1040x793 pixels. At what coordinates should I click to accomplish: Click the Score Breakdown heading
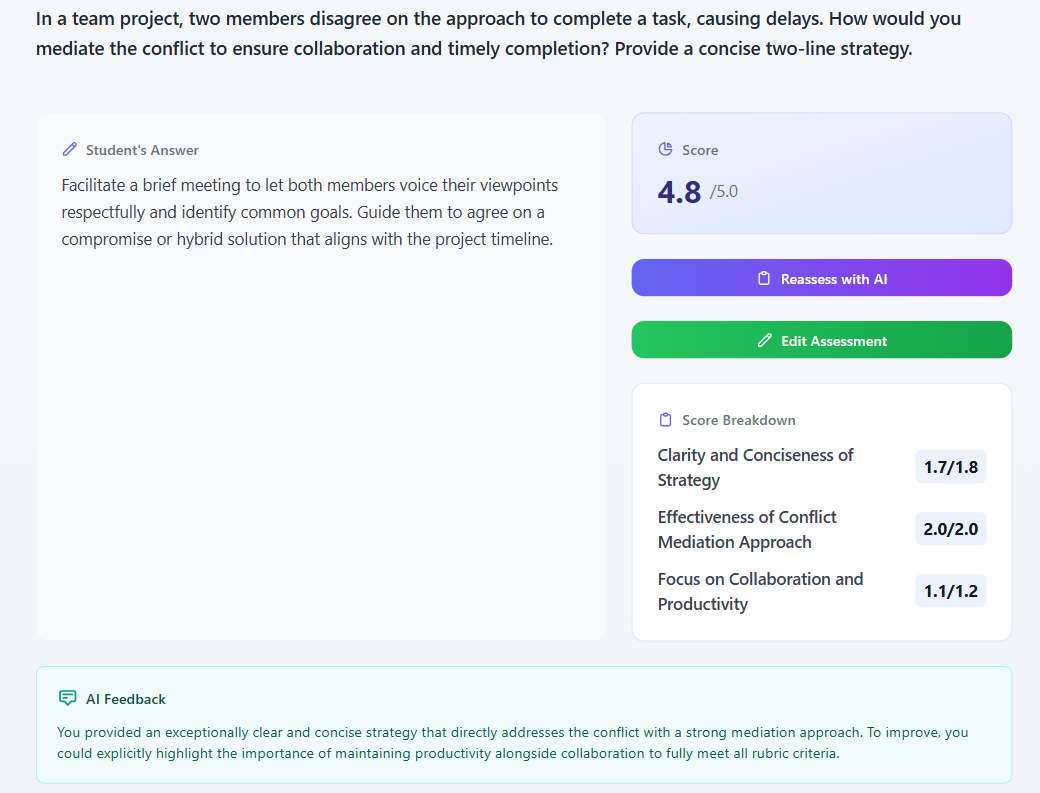(x=739, y=420)
